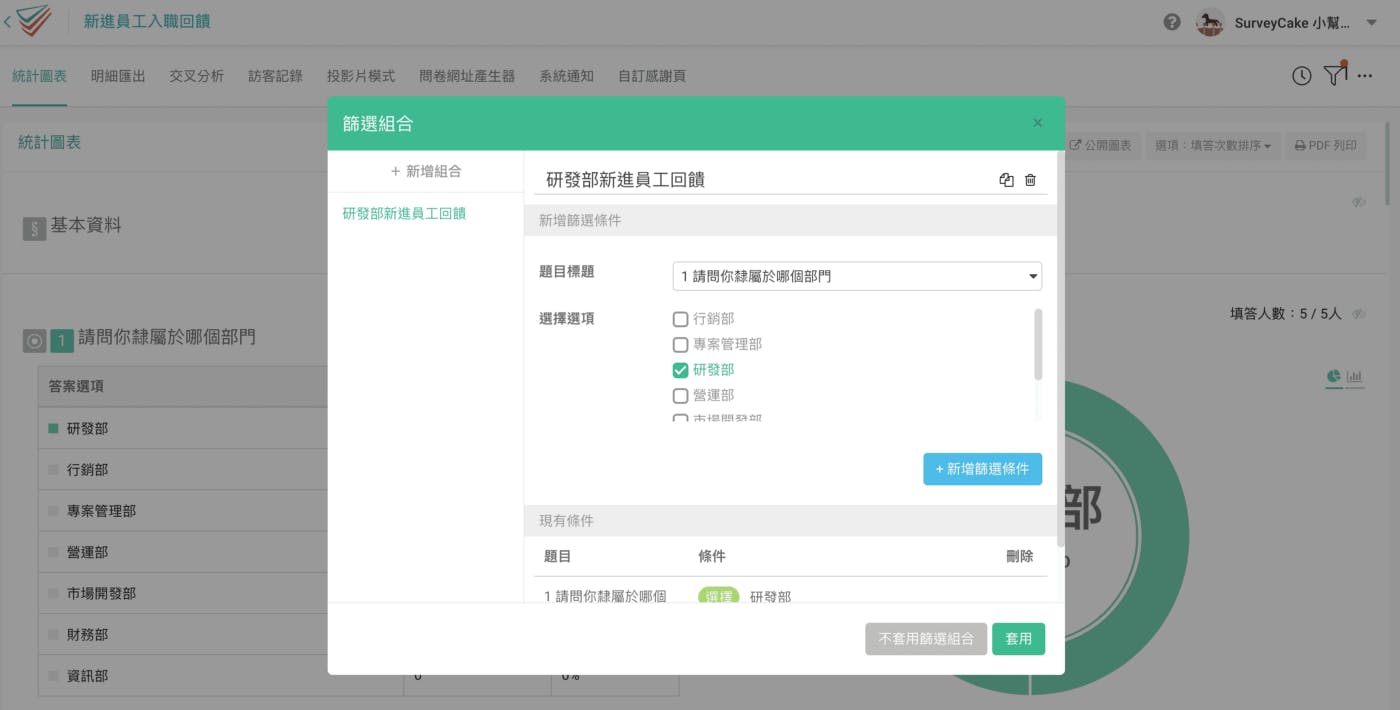
Task: Click the 套用 apply button
Action: 1018,639
